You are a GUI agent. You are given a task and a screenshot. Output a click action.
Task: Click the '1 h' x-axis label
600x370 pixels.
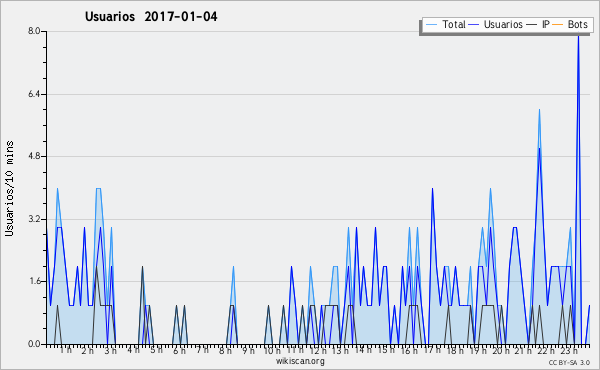pyautogui.click(x=66, y=350)
